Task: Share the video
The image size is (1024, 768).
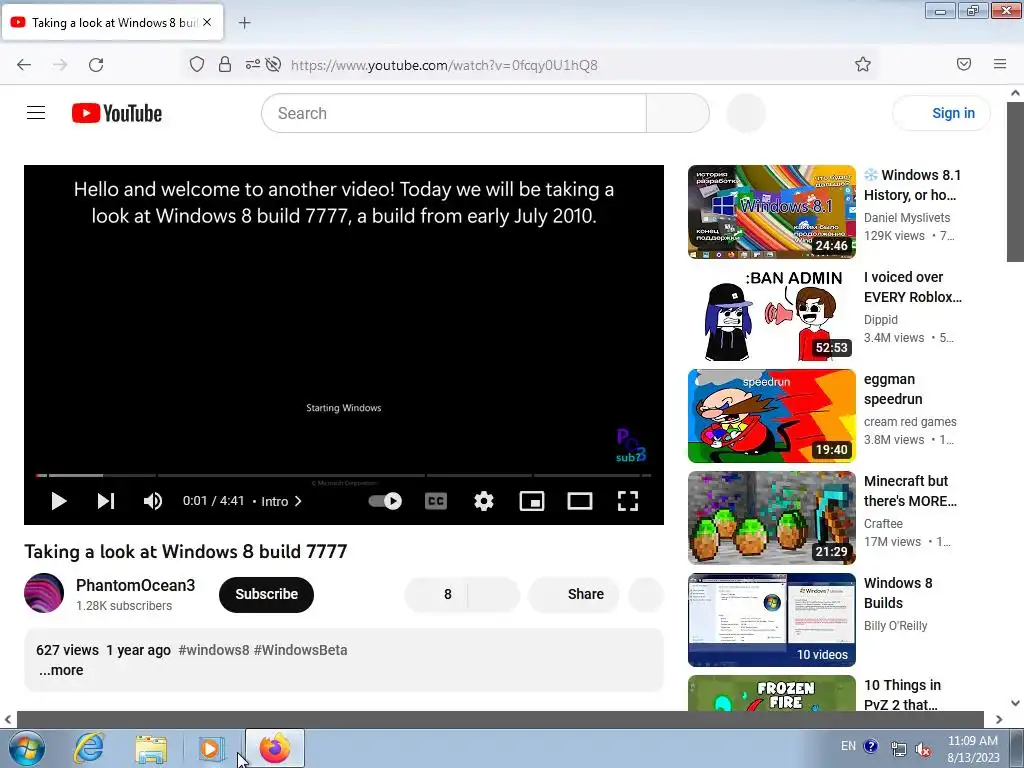Action: 573,594
